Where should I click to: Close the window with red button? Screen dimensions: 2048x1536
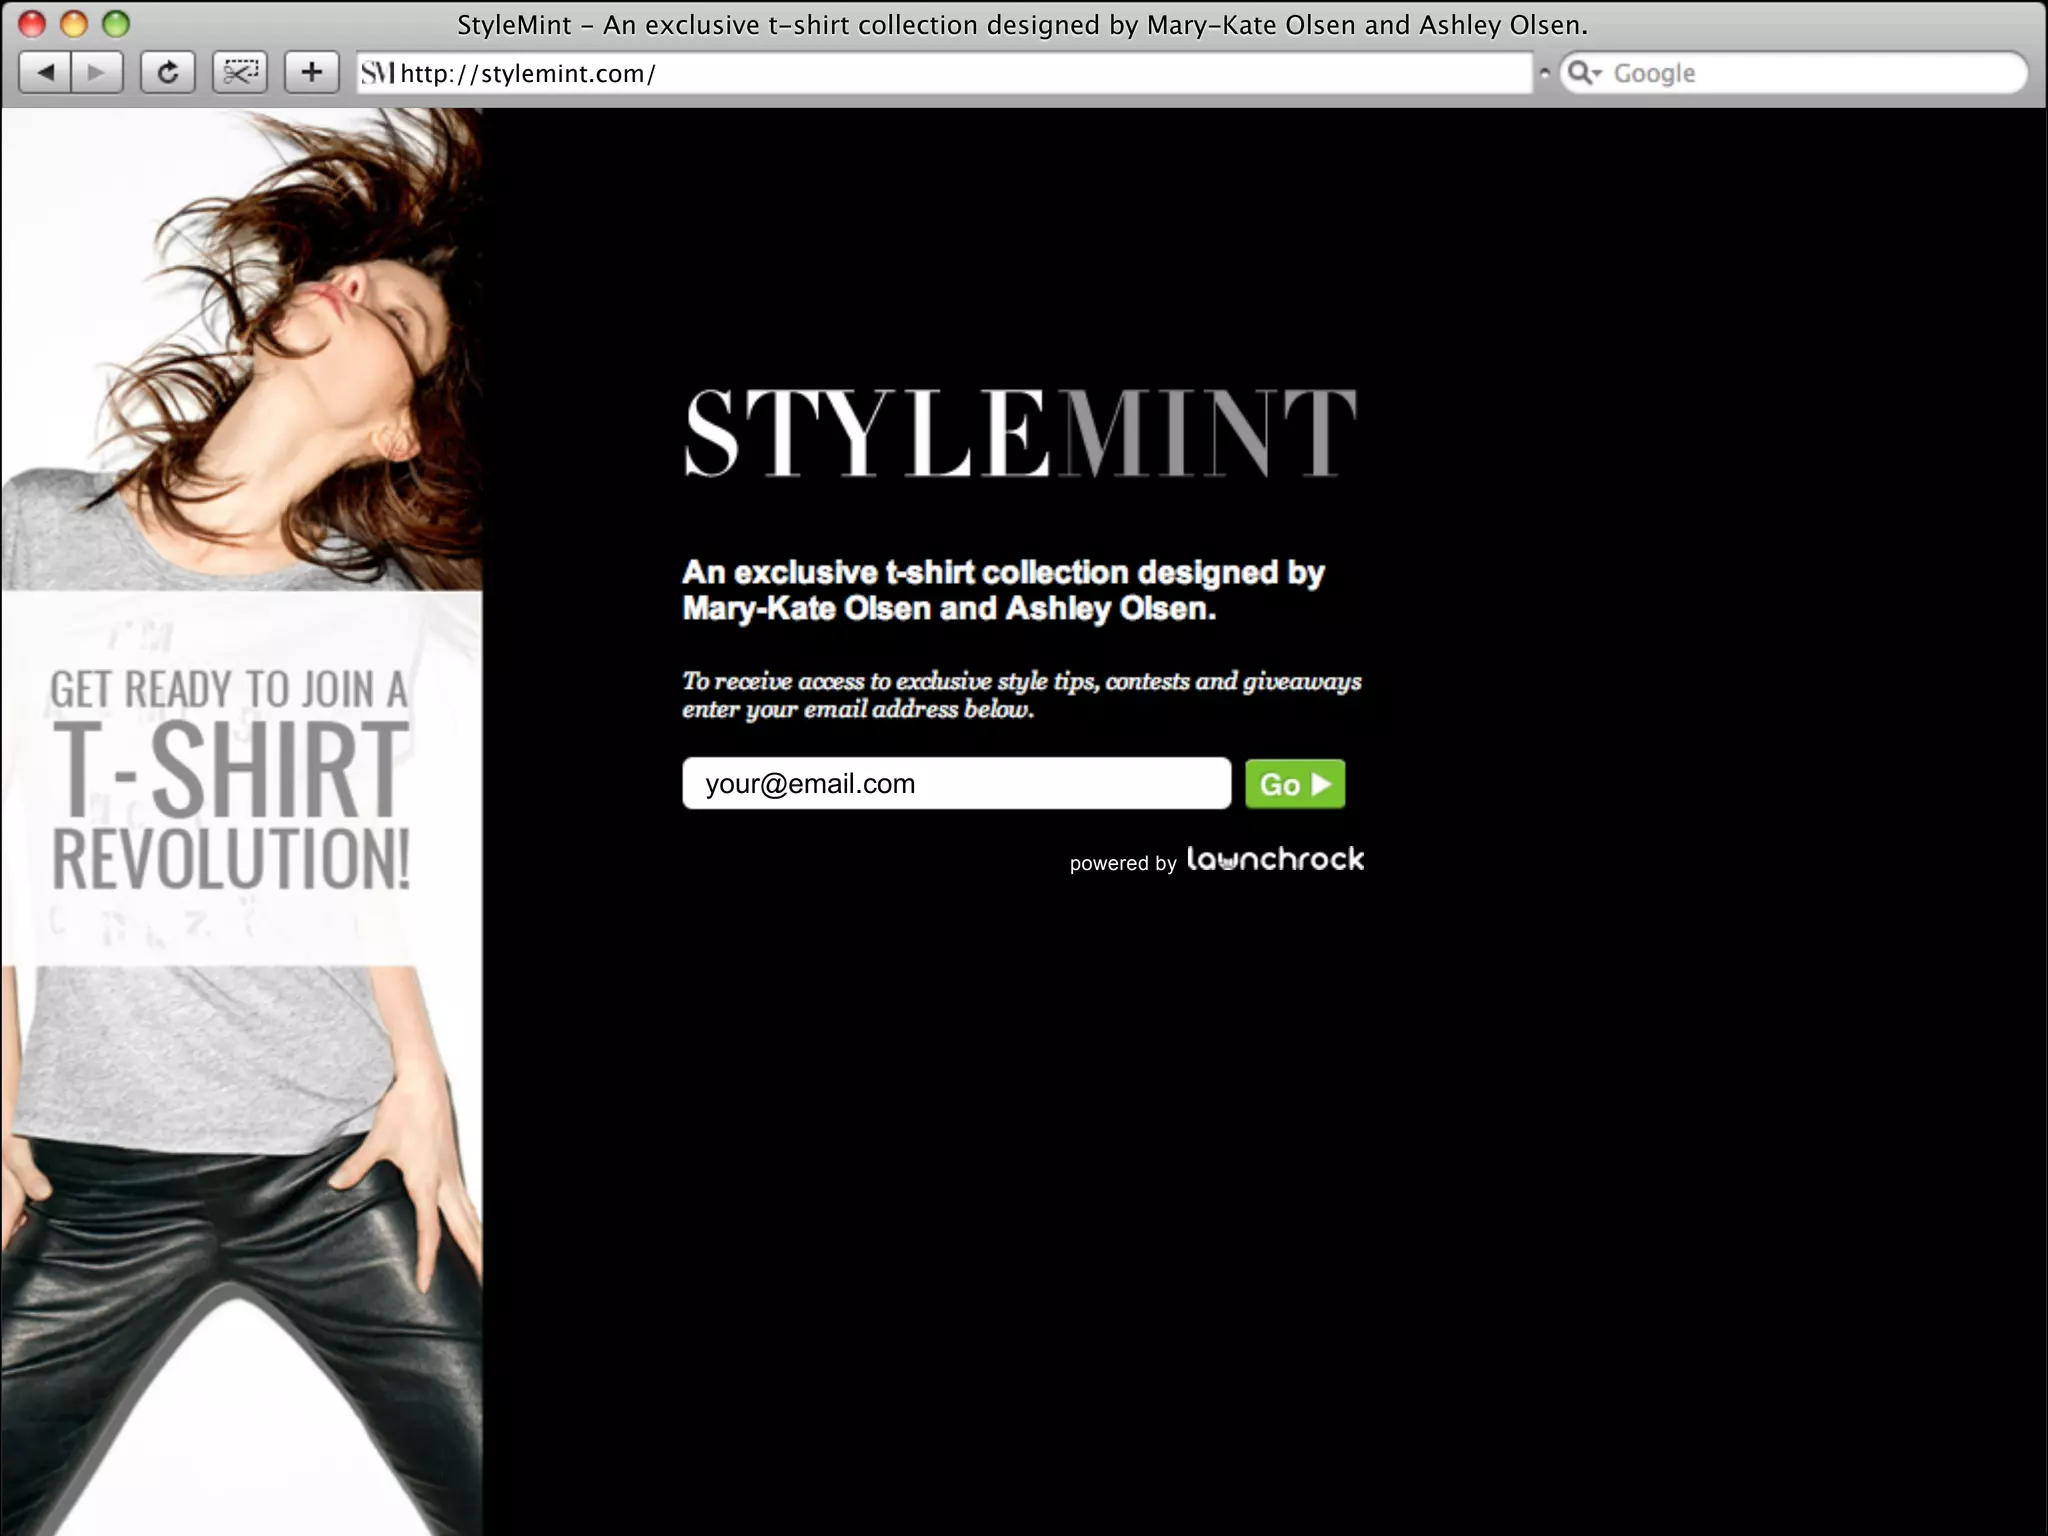(x=32, y=24)
